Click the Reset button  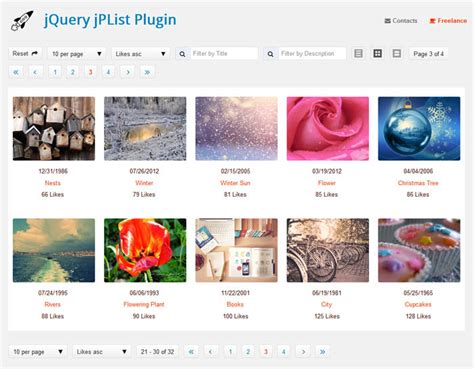coord(25,53)
